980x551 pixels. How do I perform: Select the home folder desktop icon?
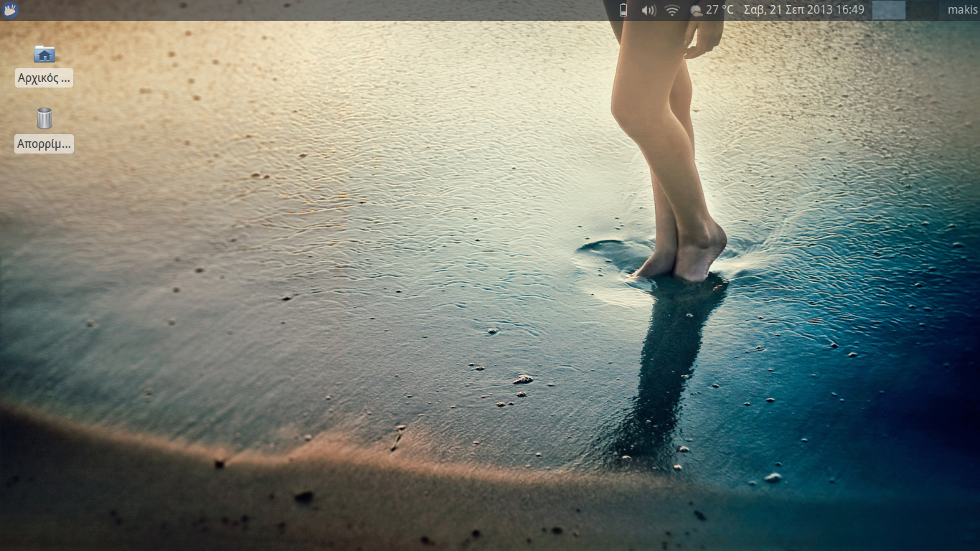[x=44, y=54]
